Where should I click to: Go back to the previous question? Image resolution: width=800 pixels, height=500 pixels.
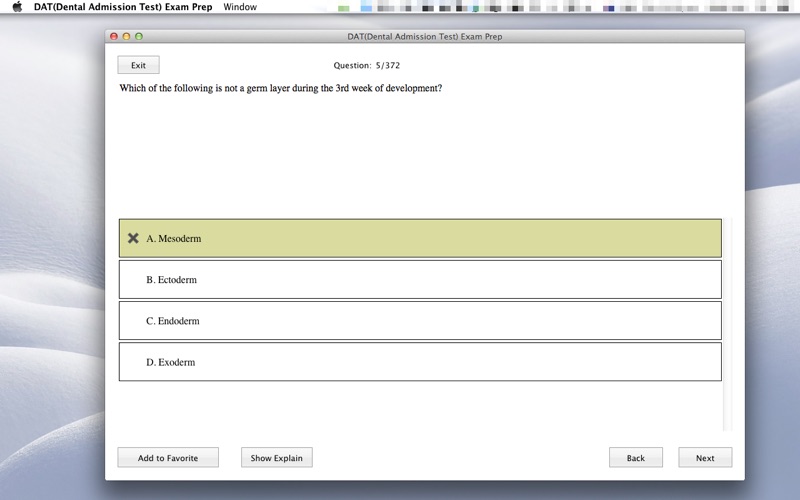click(636, 458)
